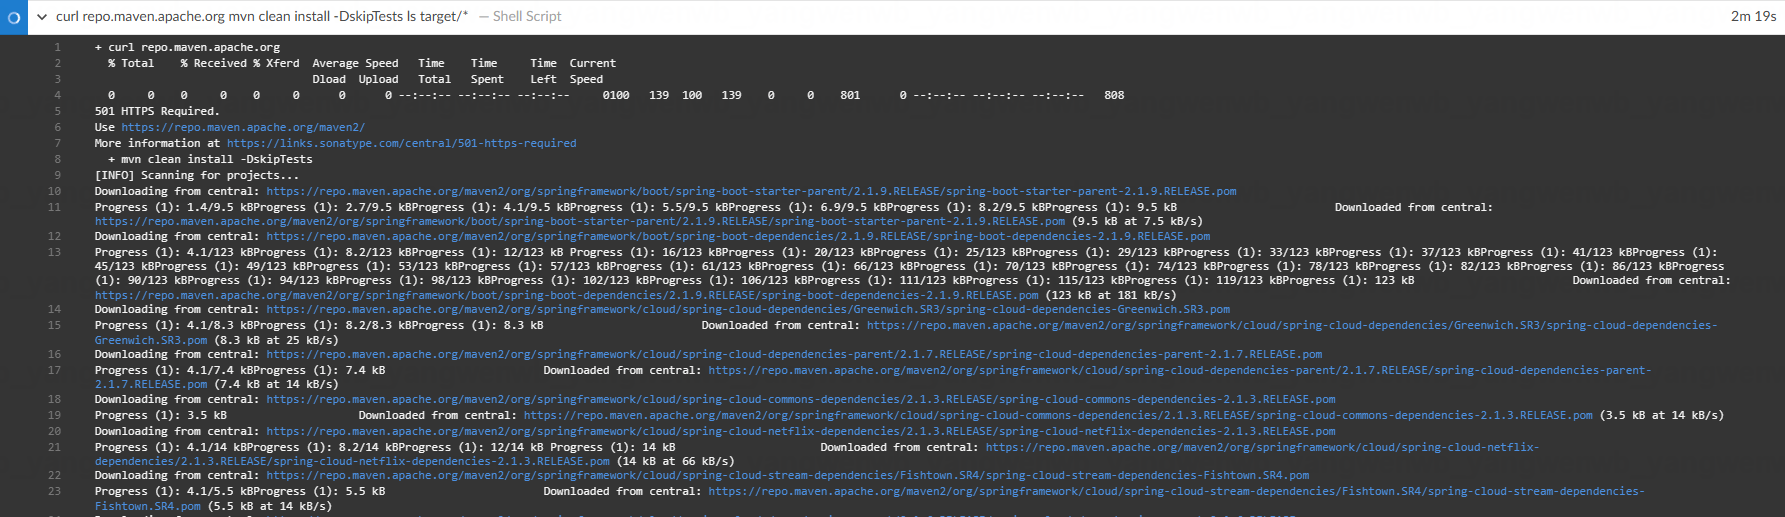Click 'More information at' text on line 7
Viewport: 1785px width, 517px height.
157,143
